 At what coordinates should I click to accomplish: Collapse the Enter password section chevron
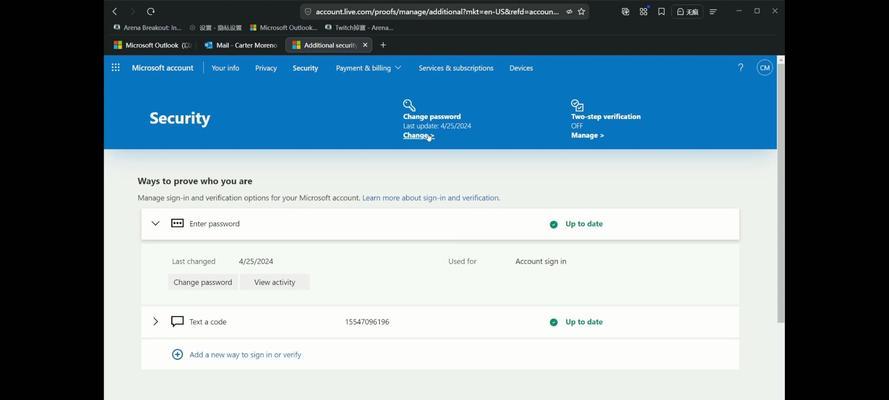point(155,223)
